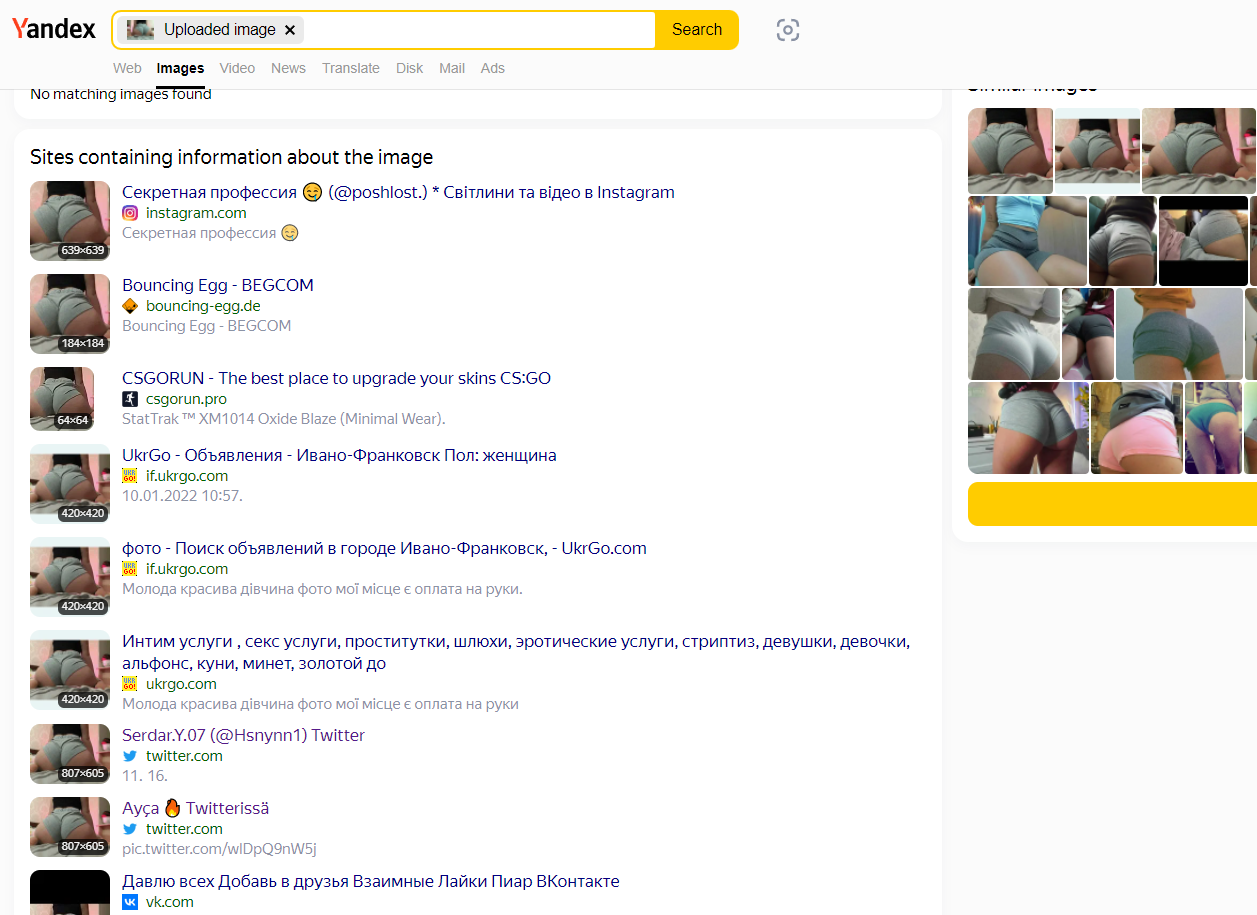Click the Instagram favicon beside instagram.com
Viewport: 1257px width, 915px height.
click(x=130, y=213)
